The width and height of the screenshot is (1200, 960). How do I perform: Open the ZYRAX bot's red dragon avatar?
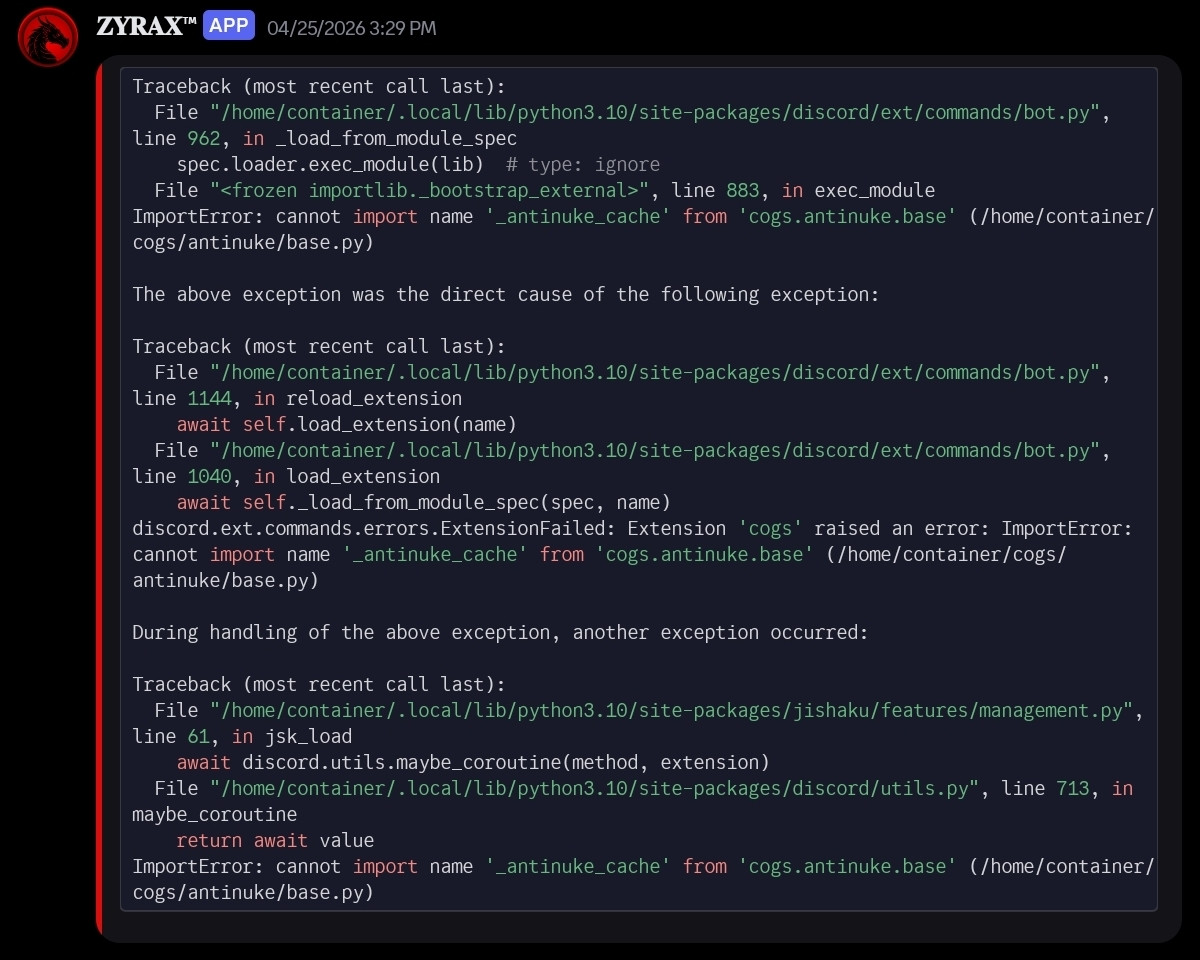click(48, 37)
